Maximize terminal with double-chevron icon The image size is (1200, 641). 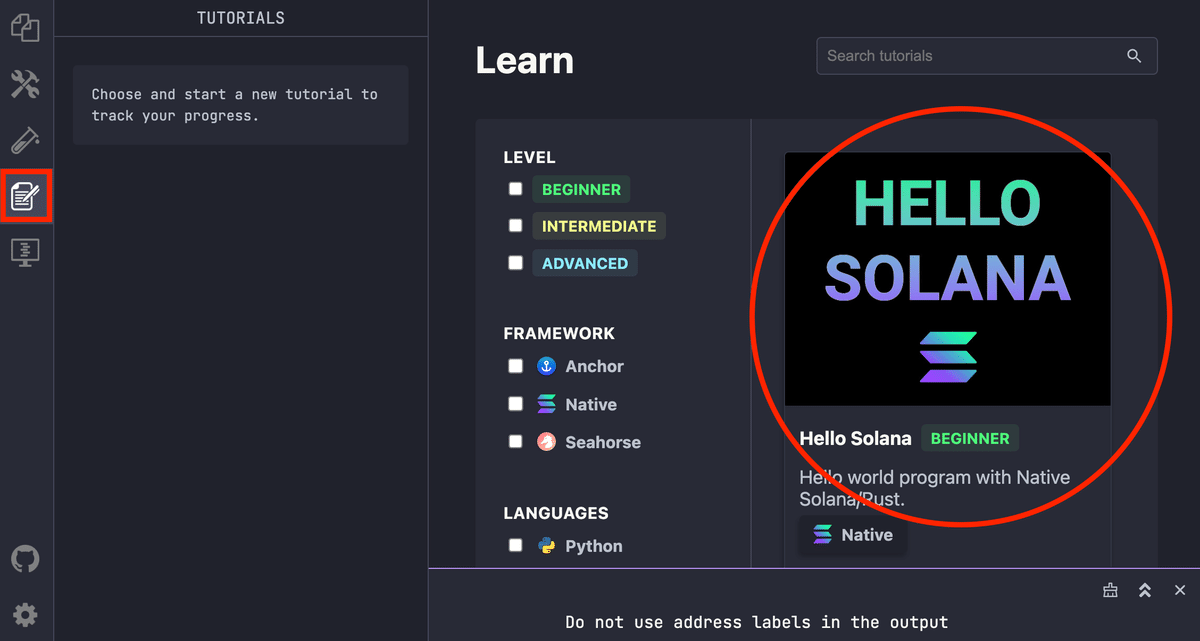pyautogui.click(x=1145, y=590)
